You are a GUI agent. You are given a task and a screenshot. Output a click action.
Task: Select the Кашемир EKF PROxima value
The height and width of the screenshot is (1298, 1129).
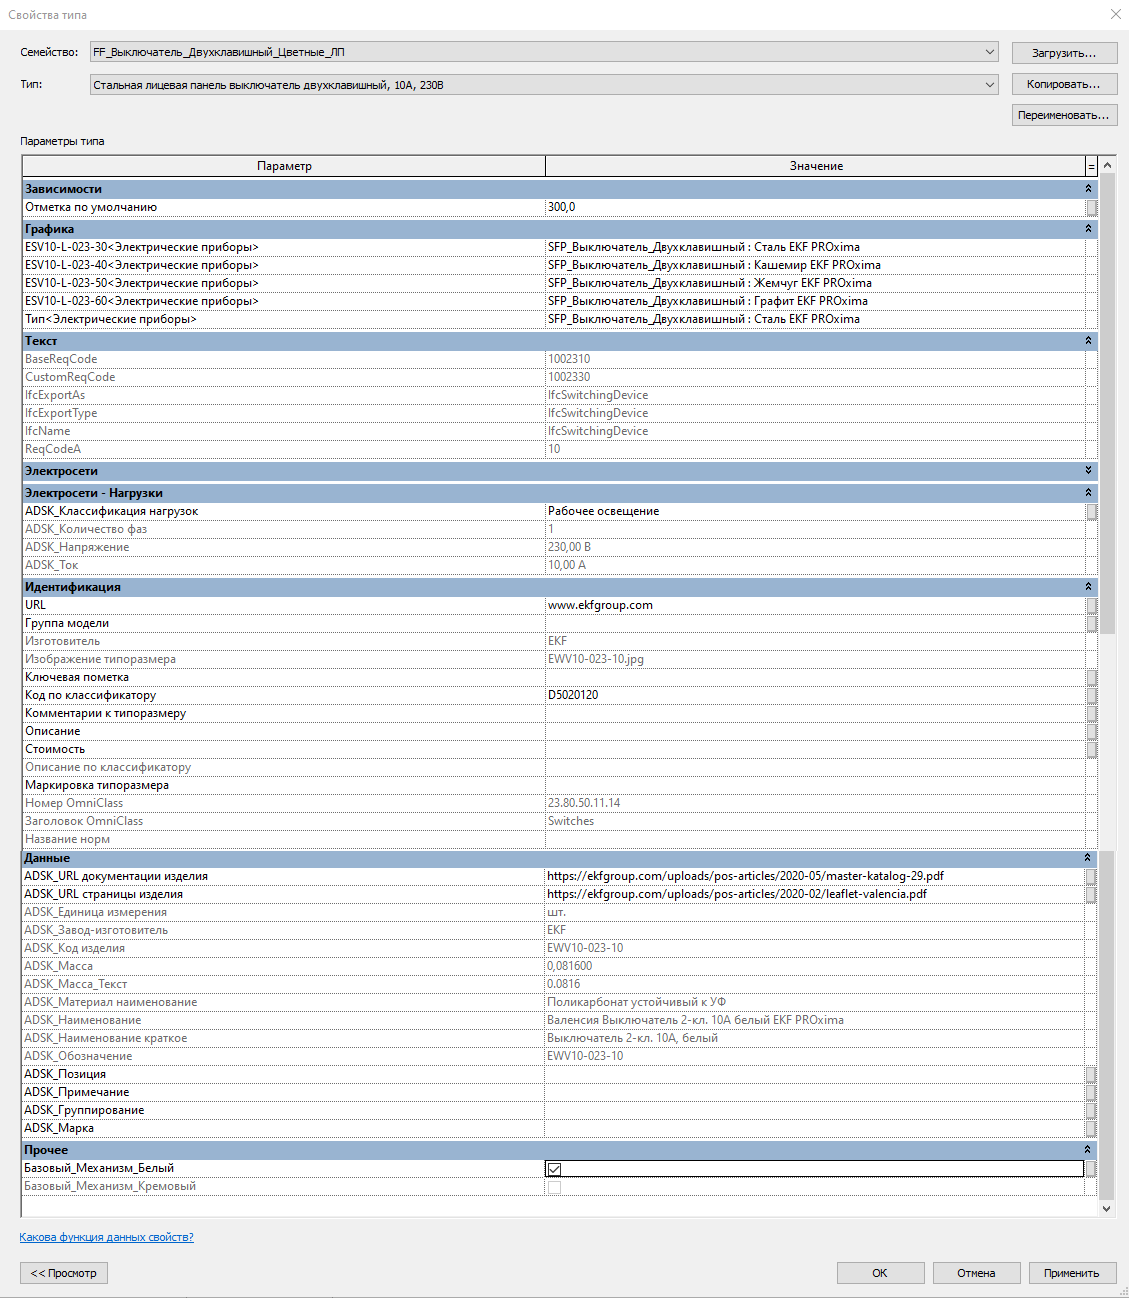[815, 265]
